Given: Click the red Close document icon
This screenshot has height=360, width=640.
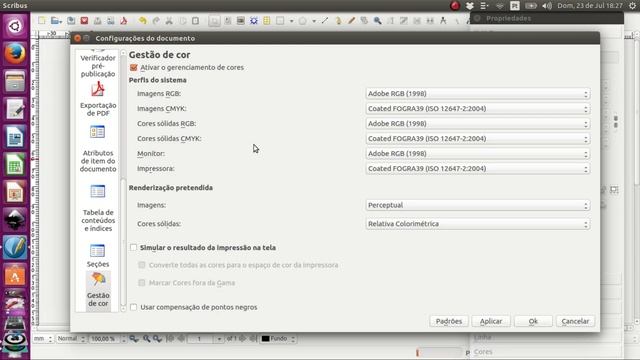Looking at the screenshot, I should (x=84, y=20).
